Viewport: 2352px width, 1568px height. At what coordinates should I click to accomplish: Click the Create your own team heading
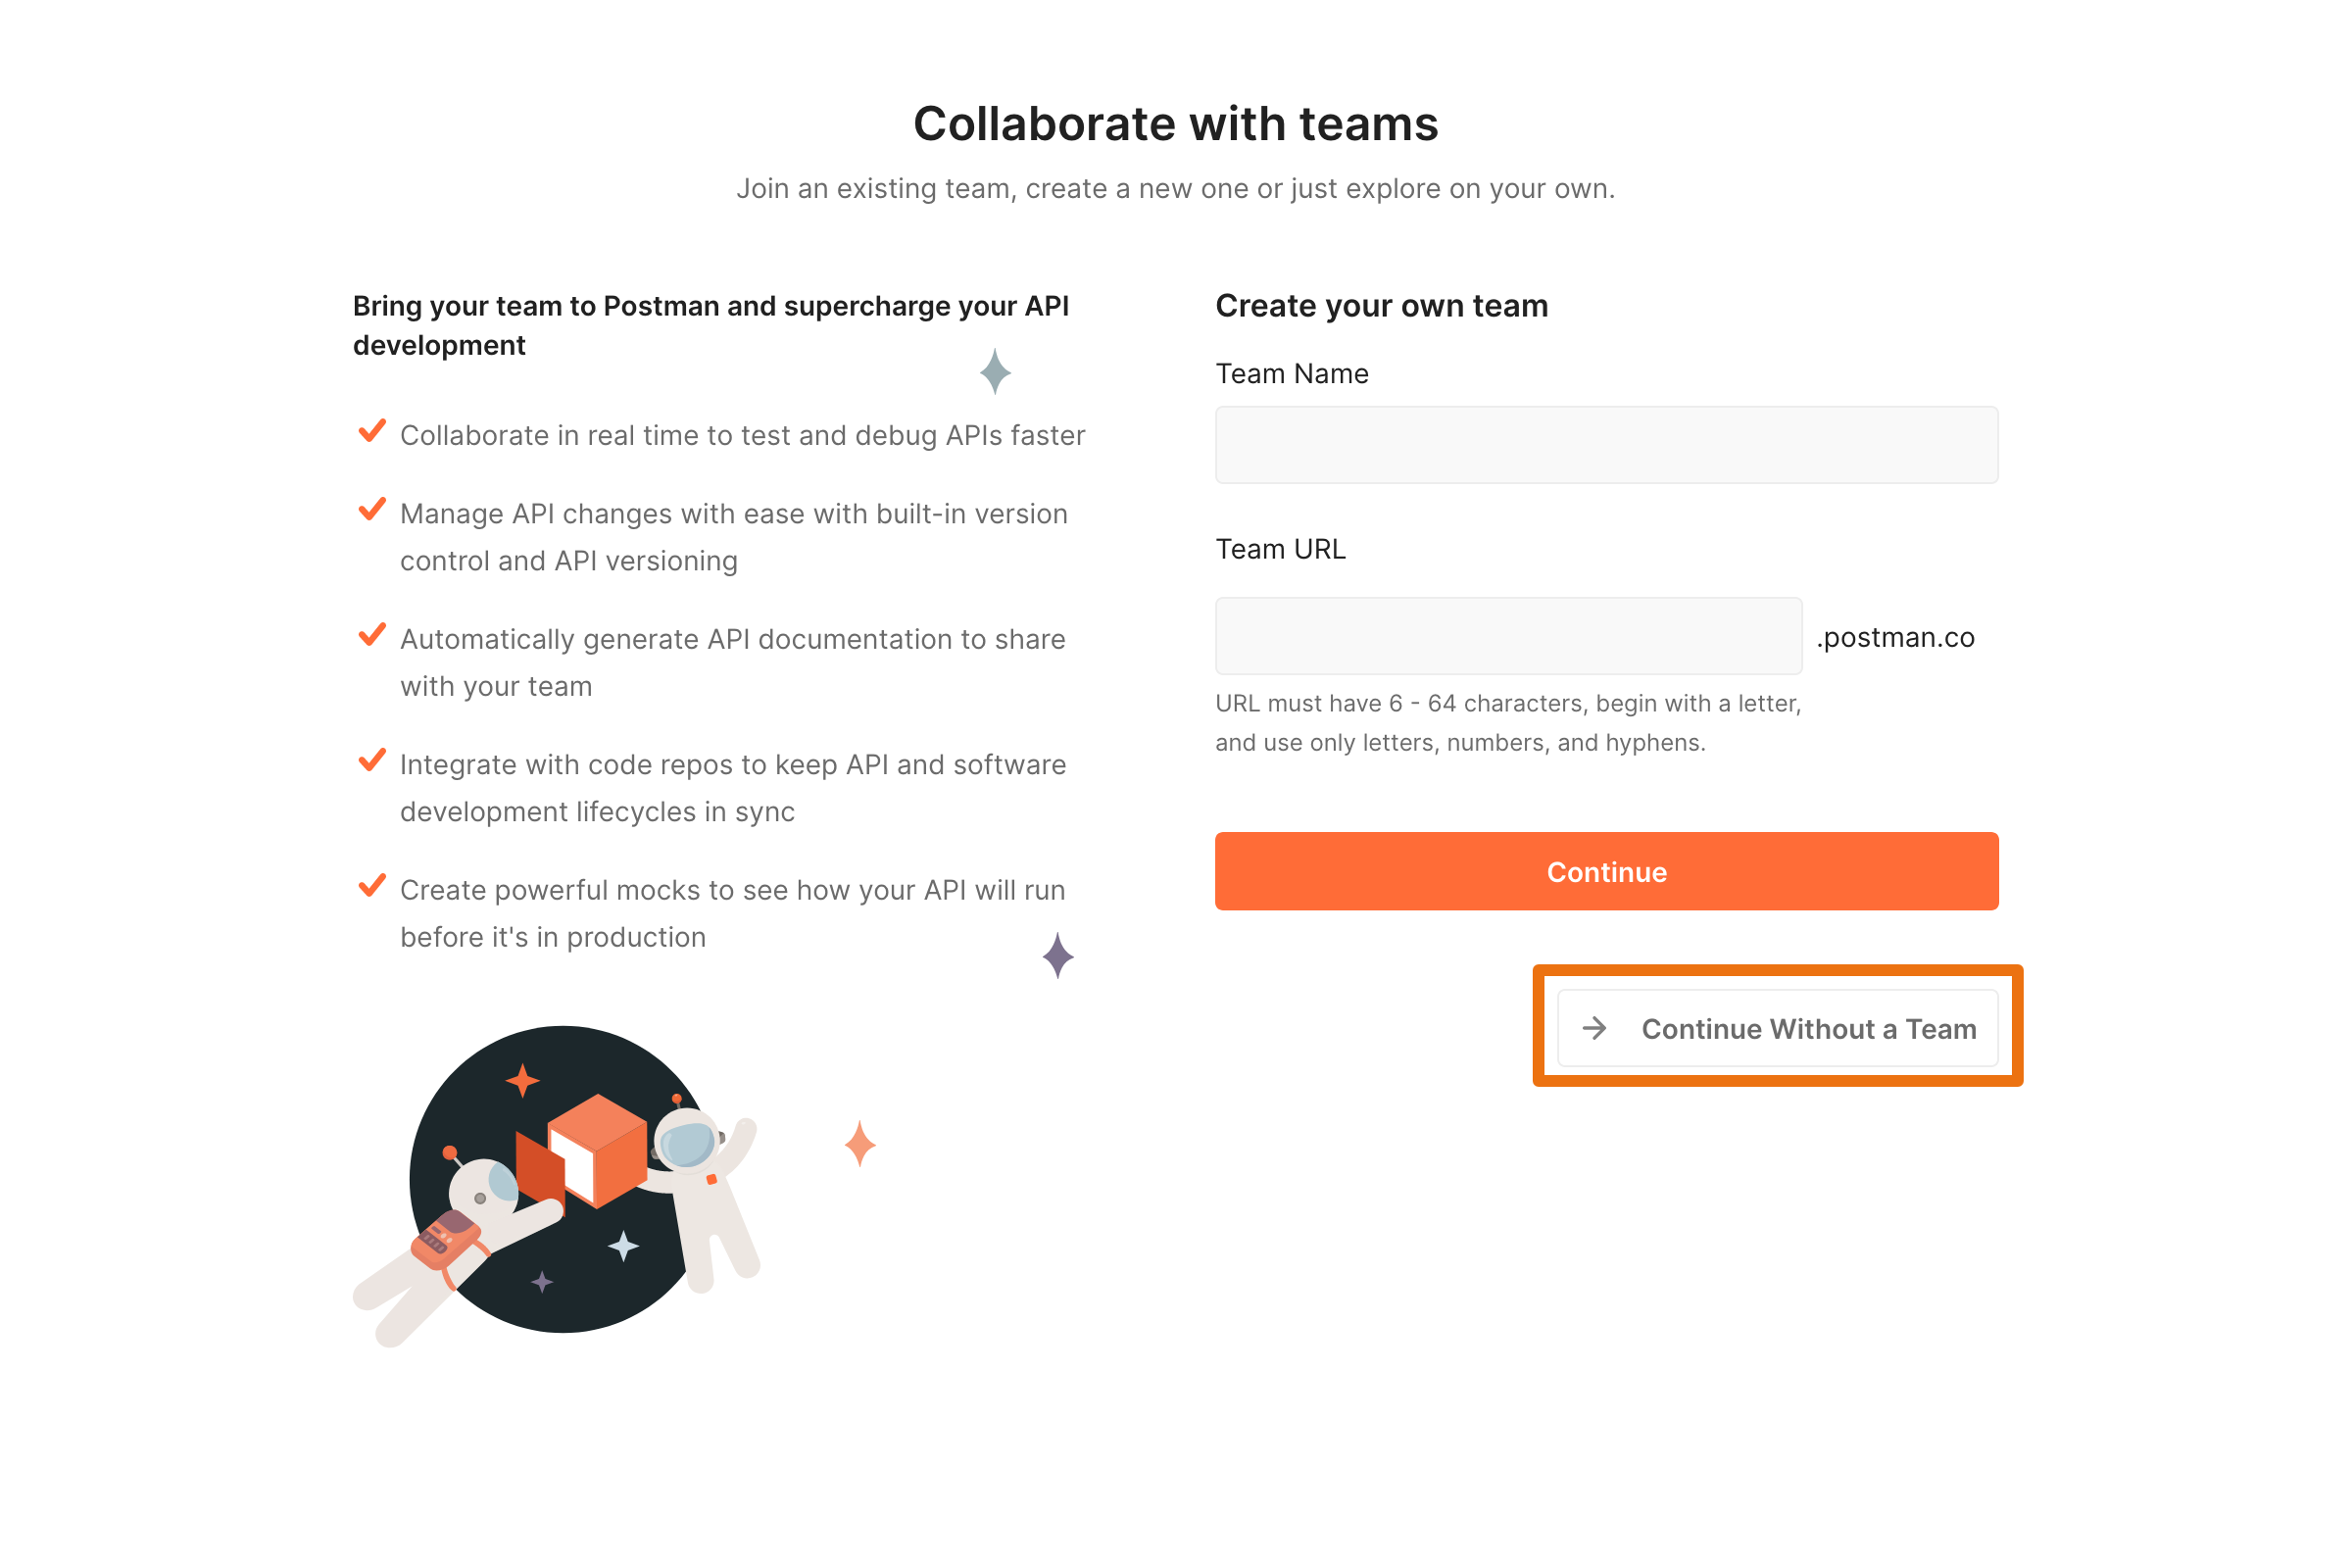[x=1381, y=305]
